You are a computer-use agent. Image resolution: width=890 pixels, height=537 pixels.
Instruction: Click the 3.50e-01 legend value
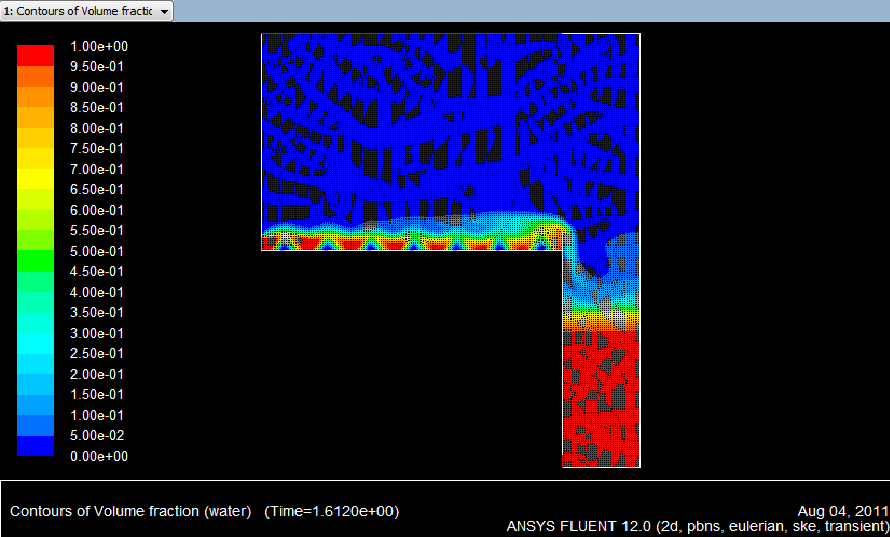click(x=97, y=312)
